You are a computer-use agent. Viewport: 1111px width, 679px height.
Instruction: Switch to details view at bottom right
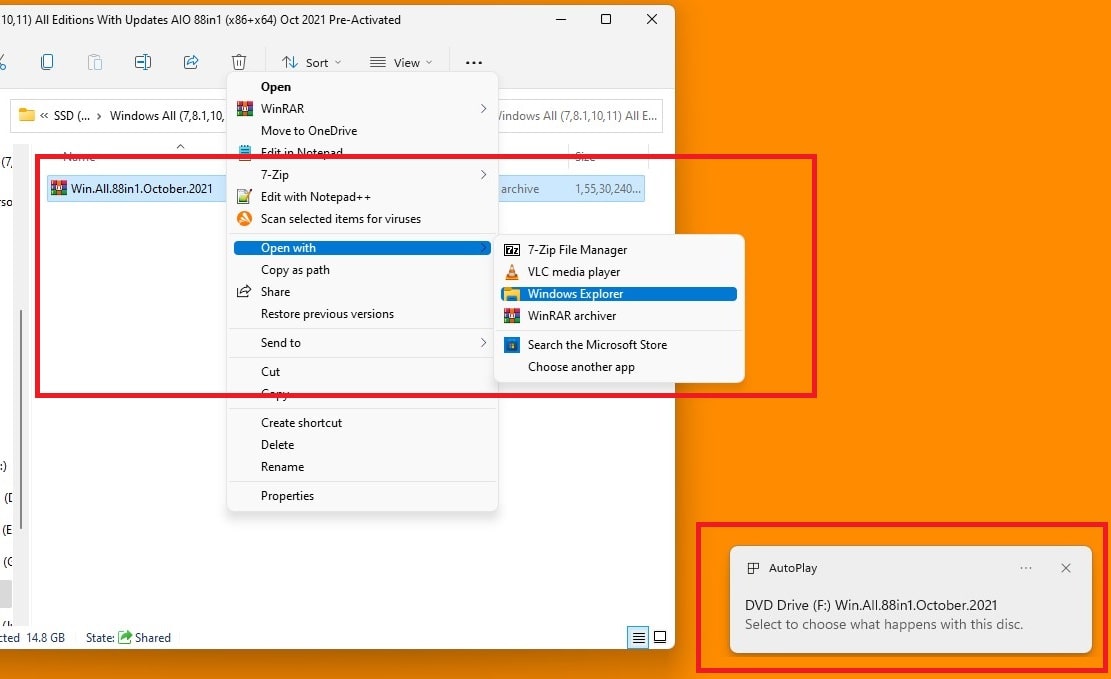(637, 637)
